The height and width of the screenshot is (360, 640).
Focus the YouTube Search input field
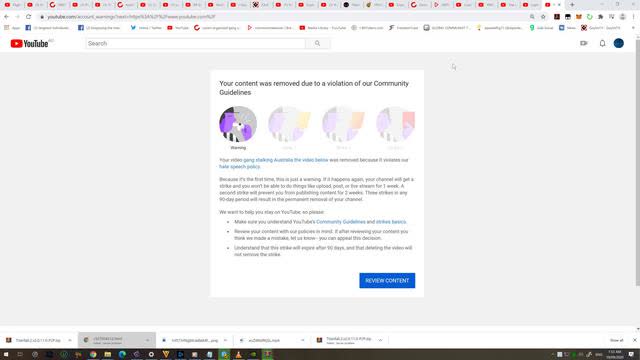(x=195, y=43)
